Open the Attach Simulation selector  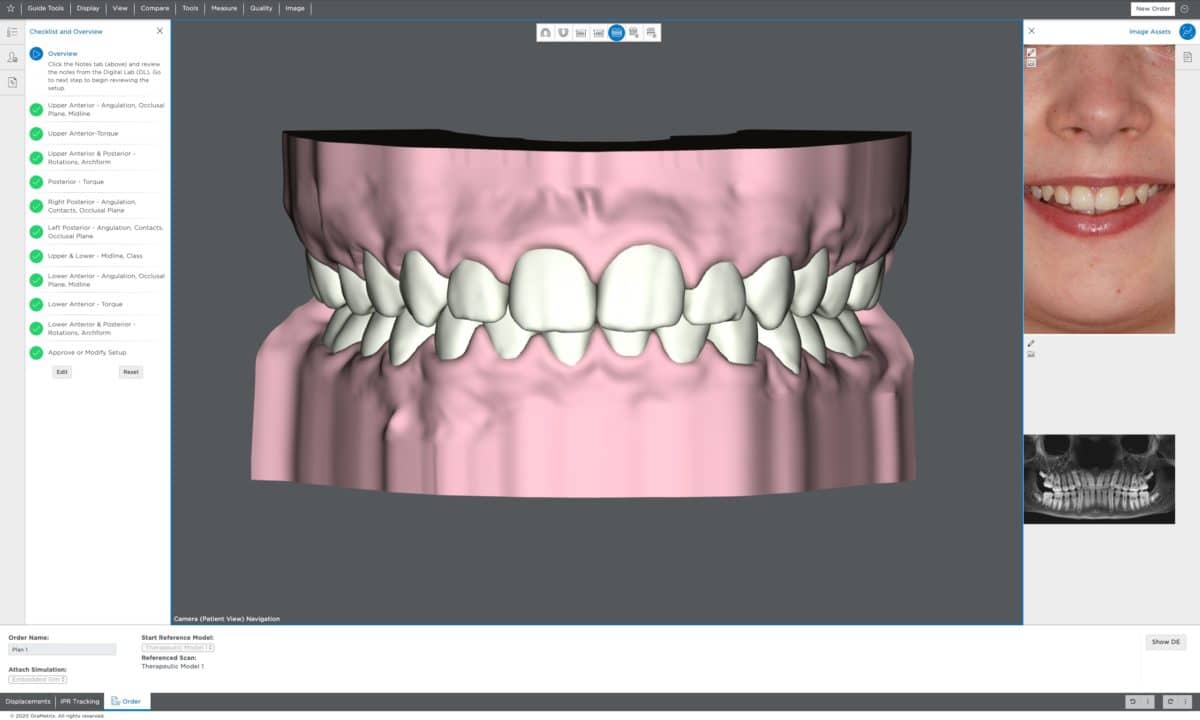tap(39, 677)
